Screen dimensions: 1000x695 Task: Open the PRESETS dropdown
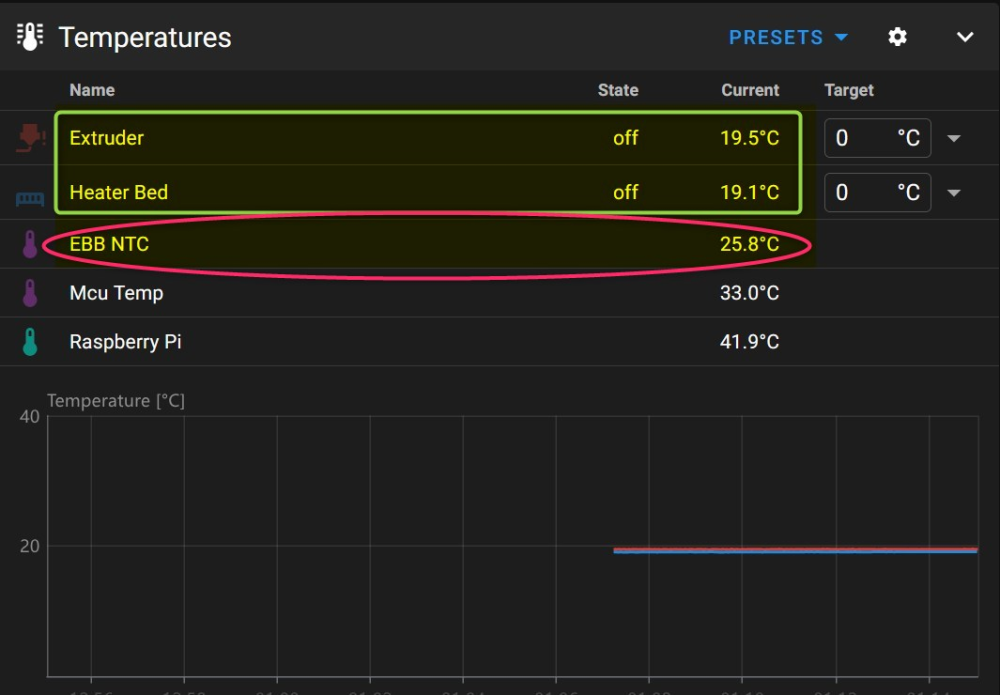(x=788, y=37)
